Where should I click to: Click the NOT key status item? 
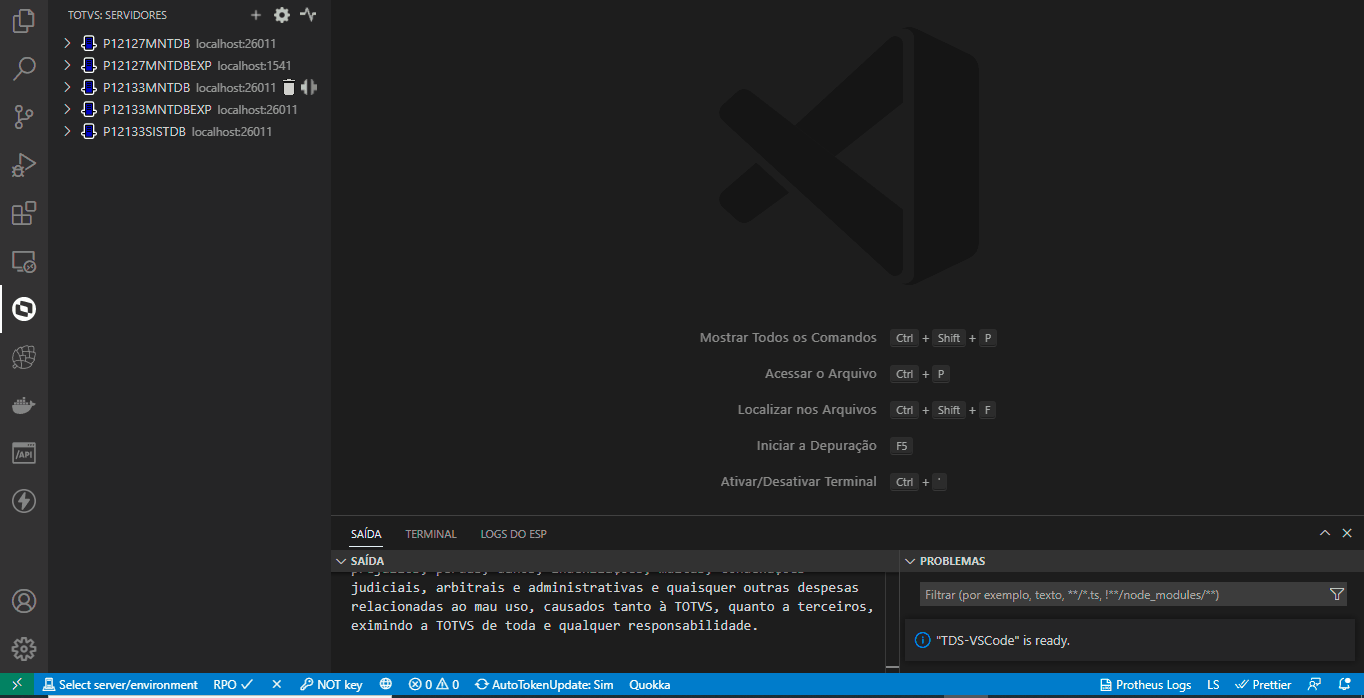(x=331, y=685)
